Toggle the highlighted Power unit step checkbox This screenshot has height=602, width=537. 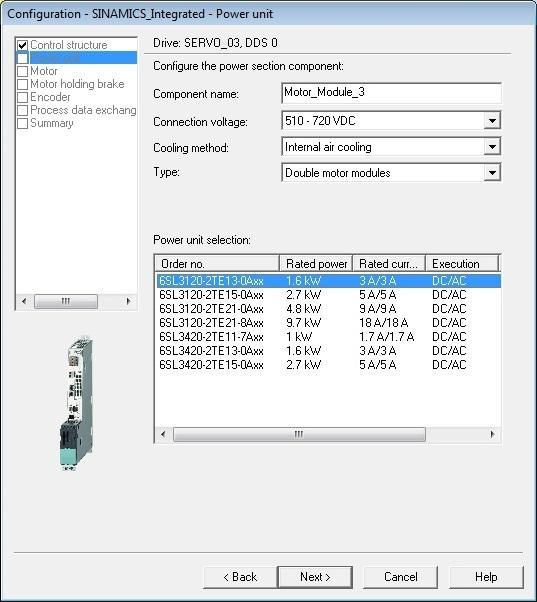(23, 58)
